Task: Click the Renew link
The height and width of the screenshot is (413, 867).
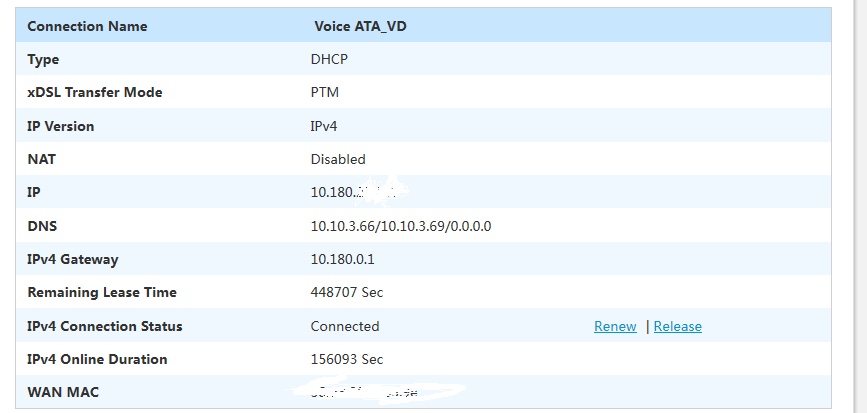Action: tap(615, 326)
